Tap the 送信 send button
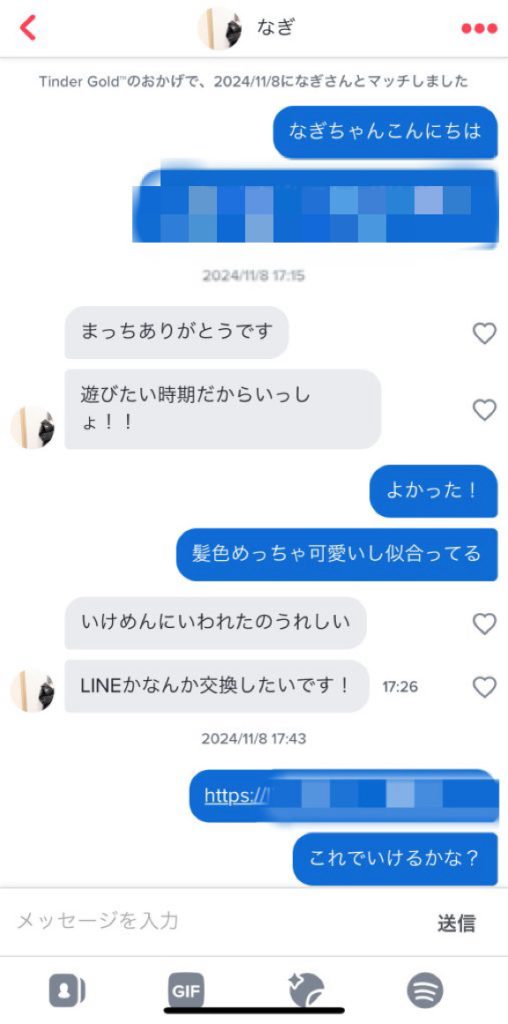This screenshot has width=508, height=1024. (456, 923)
